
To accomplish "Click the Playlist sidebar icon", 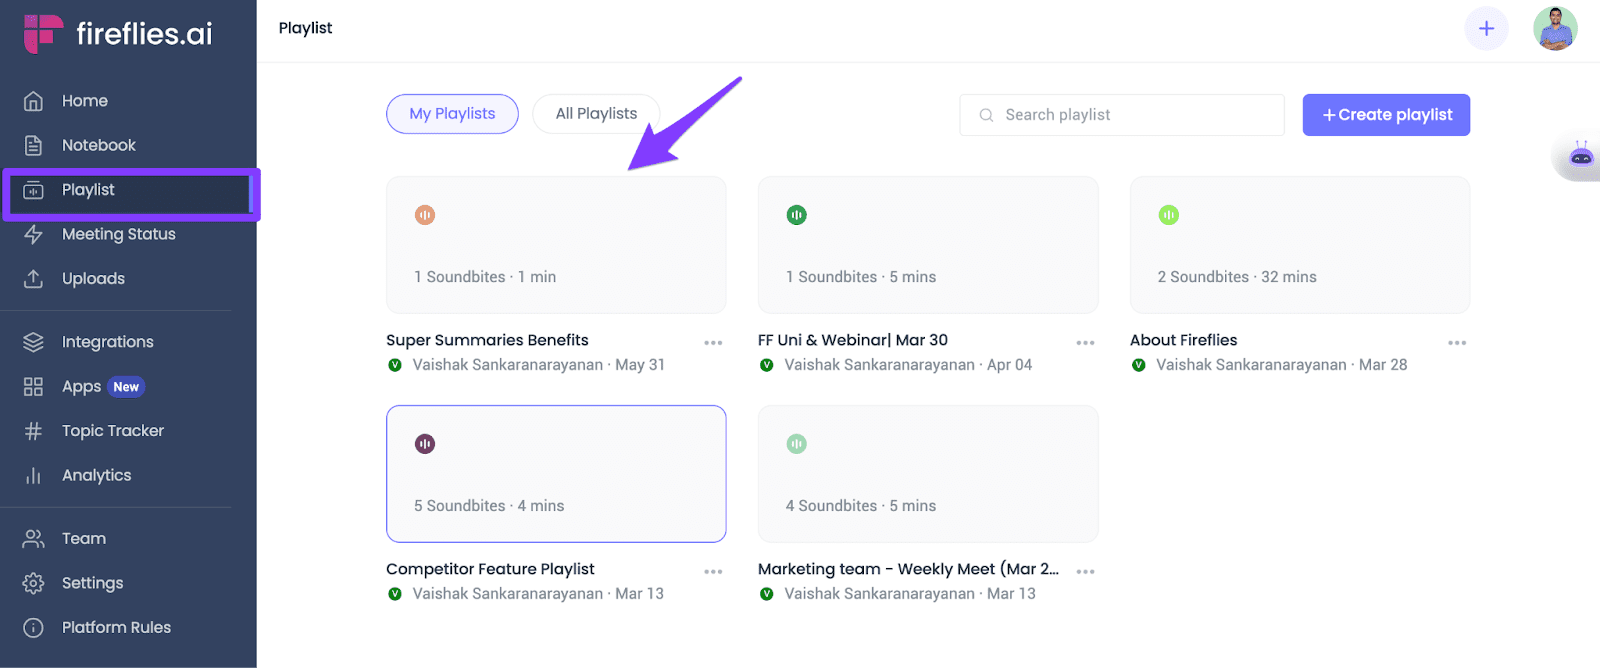I will (x=33, y=190).
